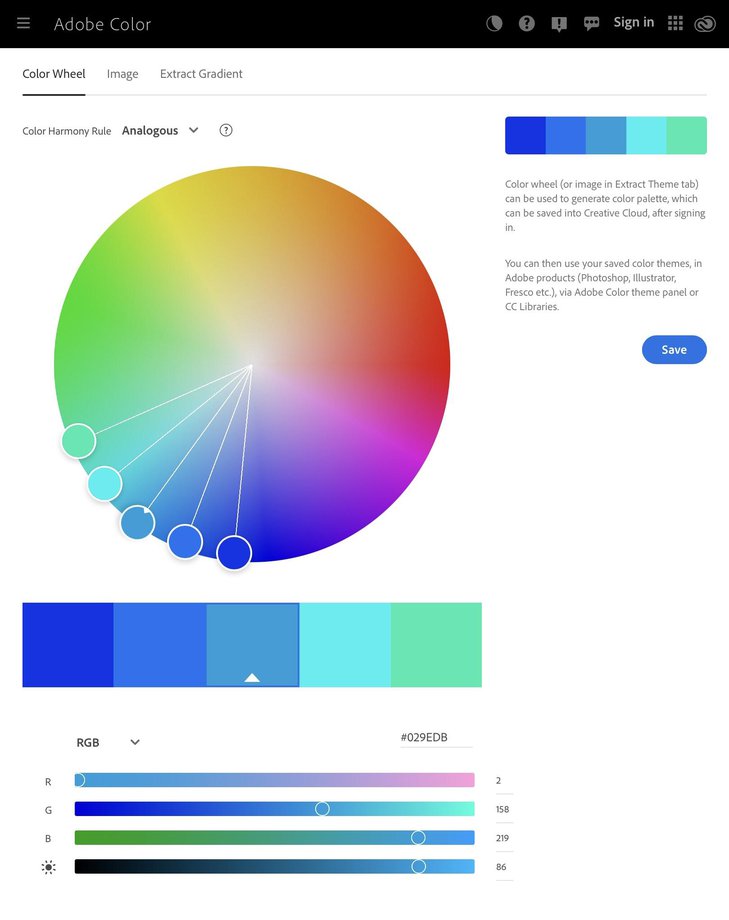This screenshot has width=729, height=920.
Task: Expand the Analogous dropdown chevron
Action: [193, 130]
